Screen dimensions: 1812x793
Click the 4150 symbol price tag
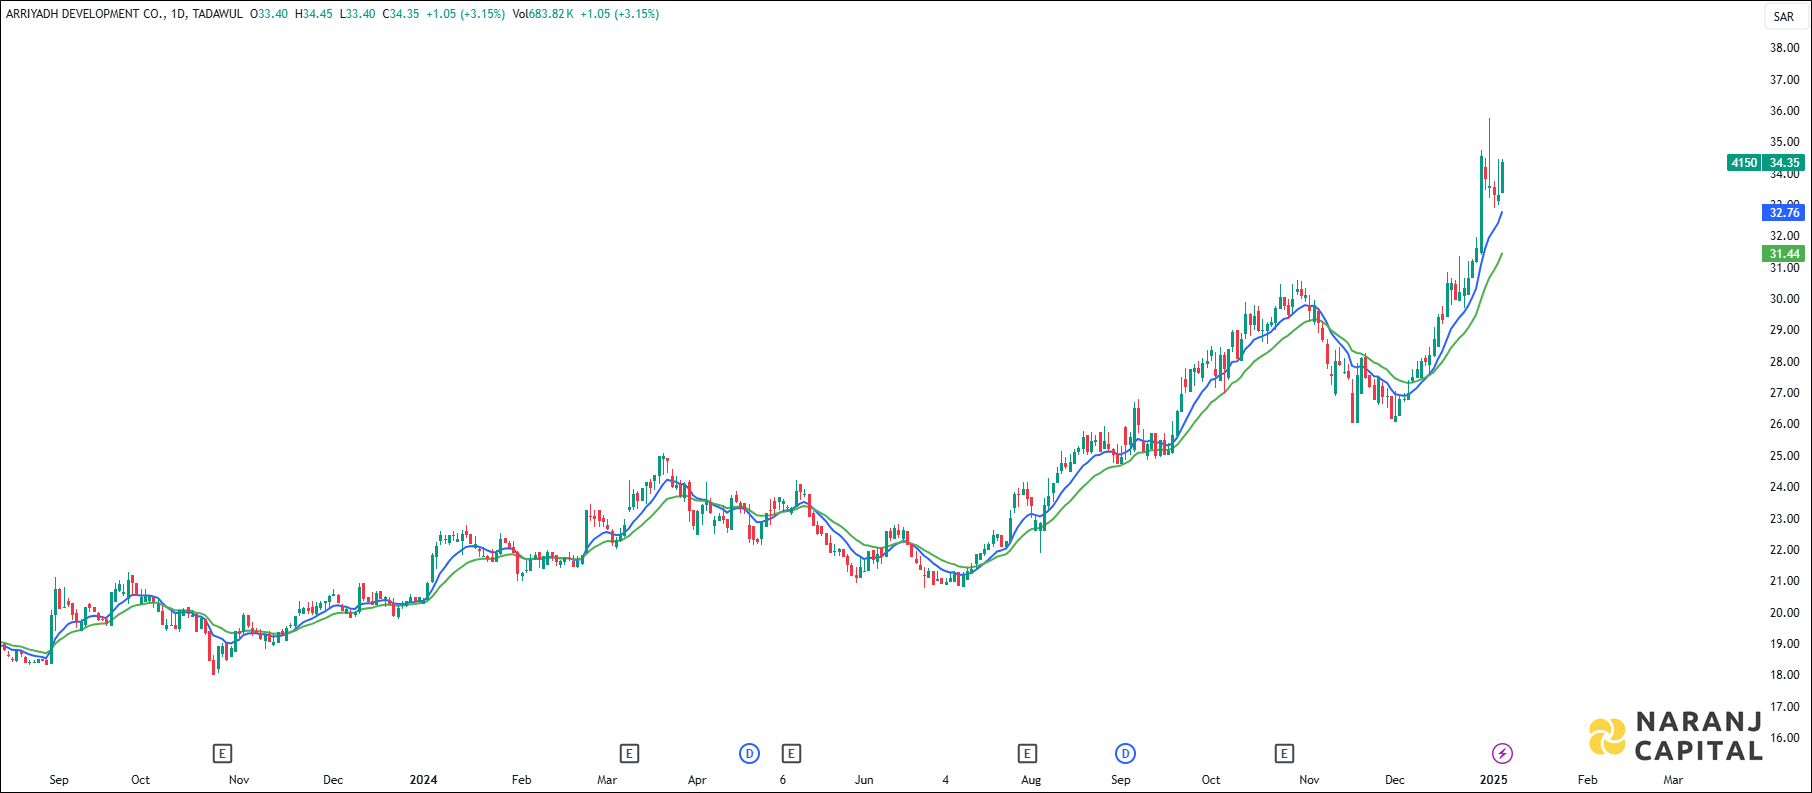tap(1744, 163)
